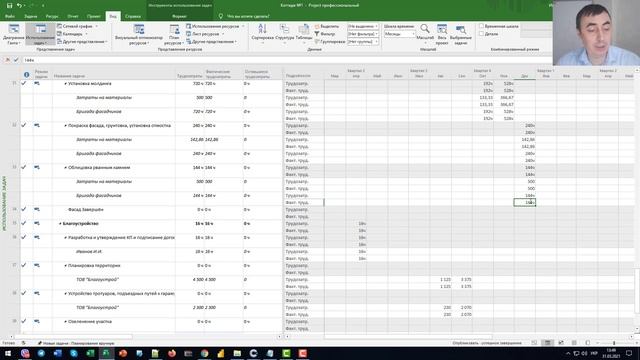This screenshot has width=640, height=360.
Task: Click Другие представления in task views
Action: 82,42
